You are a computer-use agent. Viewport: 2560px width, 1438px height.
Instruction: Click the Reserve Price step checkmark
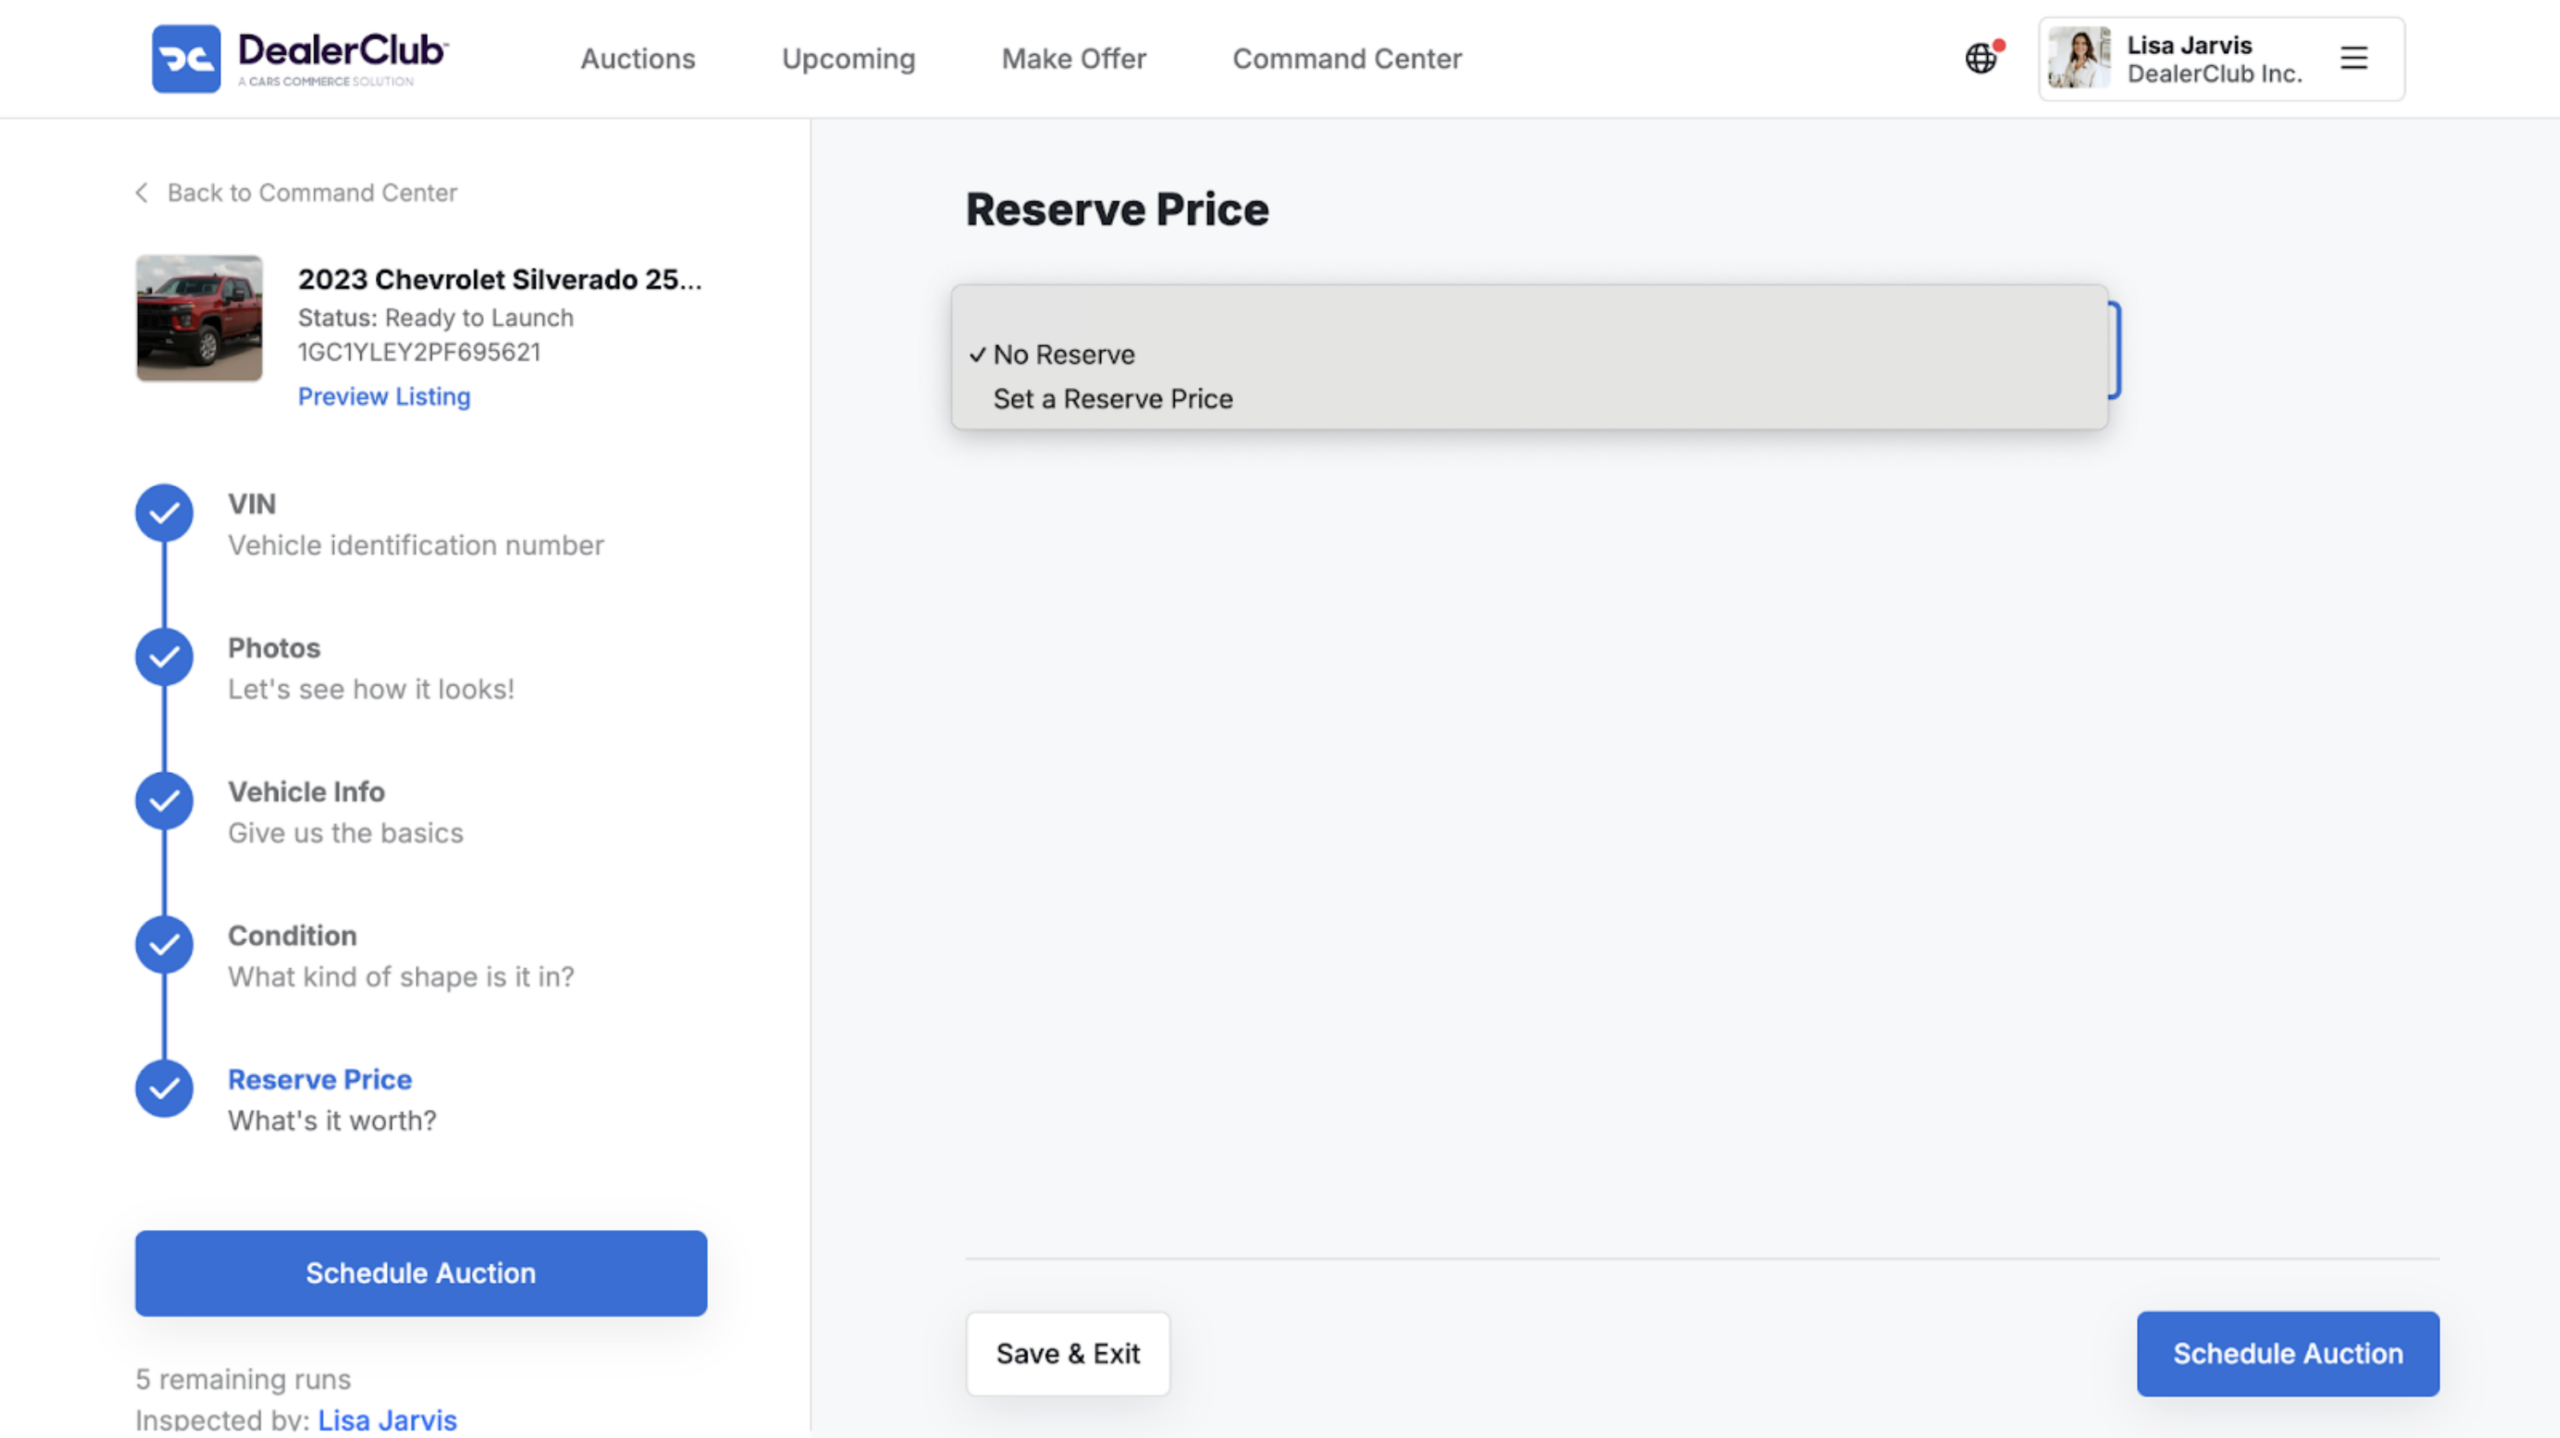[x=164, y=1089]
